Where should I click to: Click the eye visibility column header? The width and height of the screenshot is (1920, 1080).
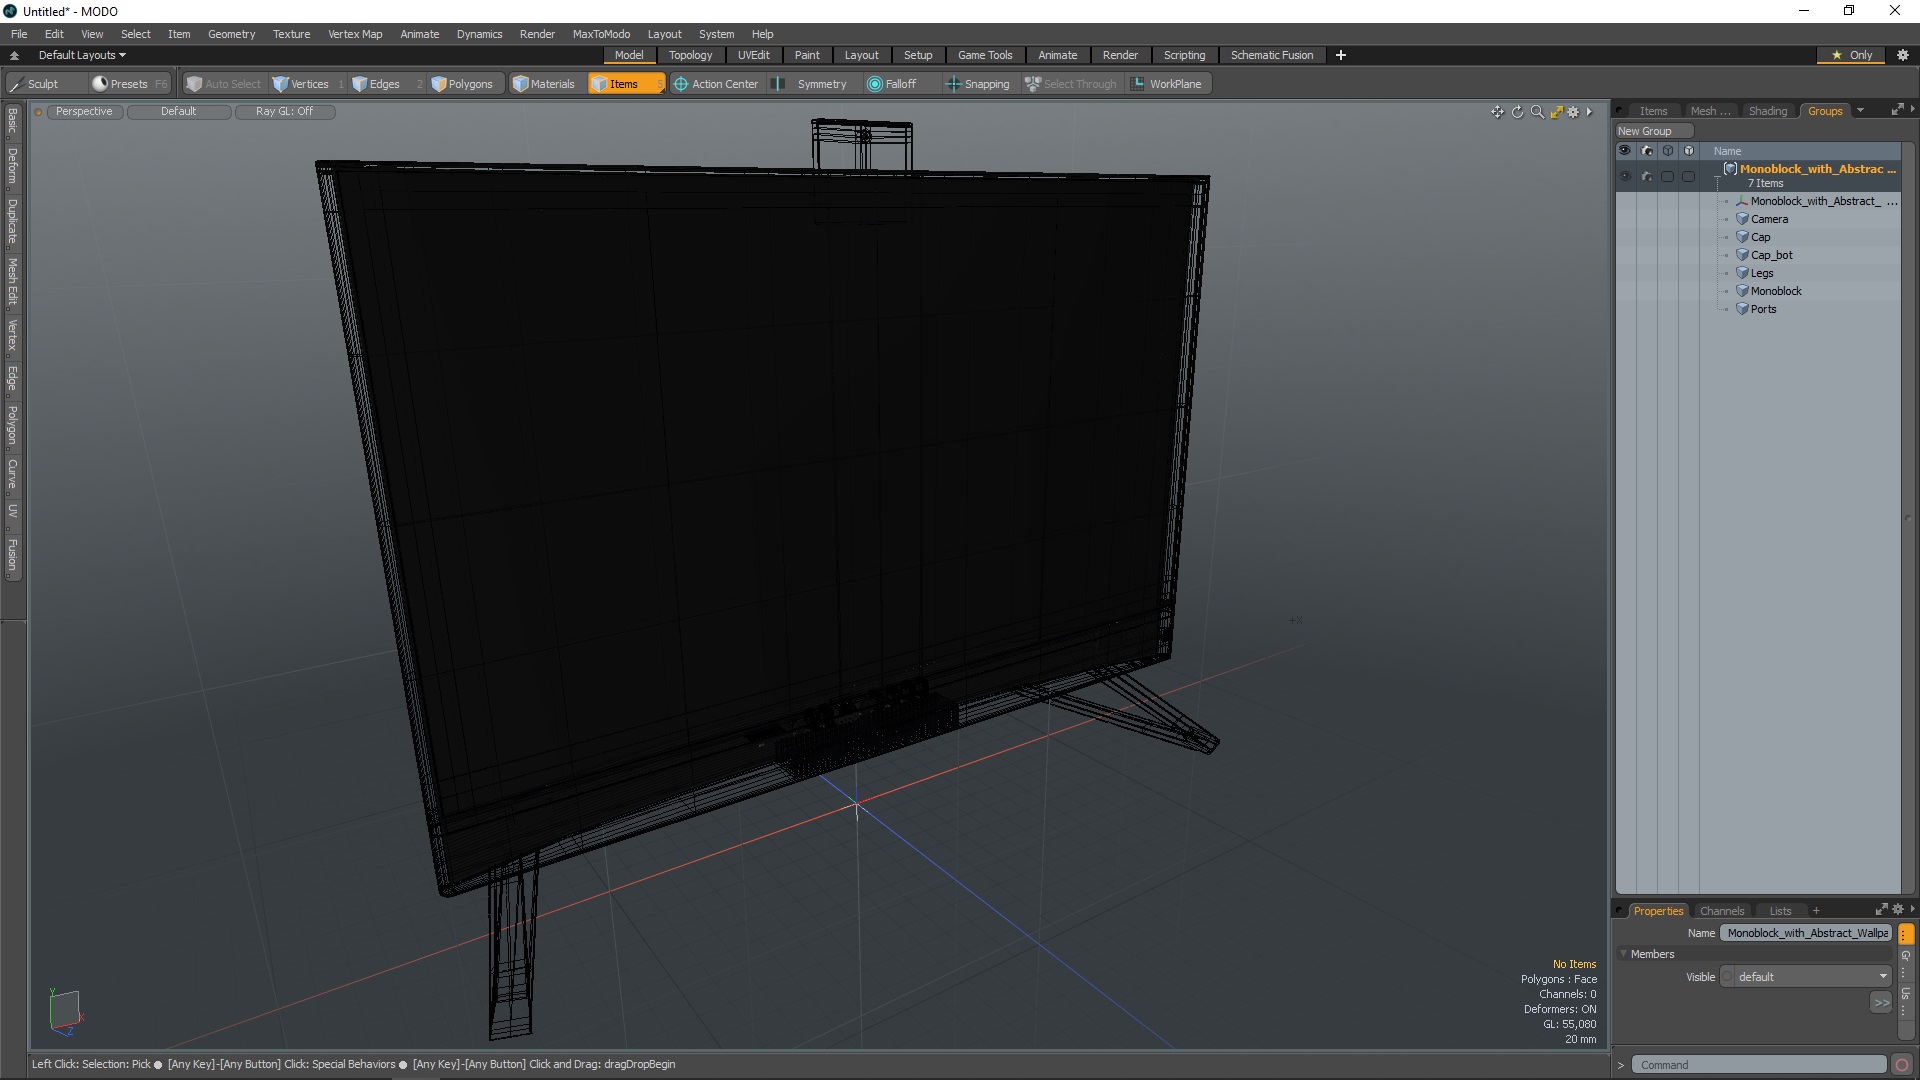point(1625,151)
